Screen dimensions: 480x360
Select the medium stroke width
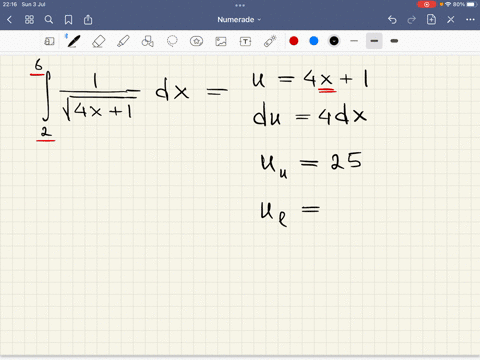click(x=374, y=41)
